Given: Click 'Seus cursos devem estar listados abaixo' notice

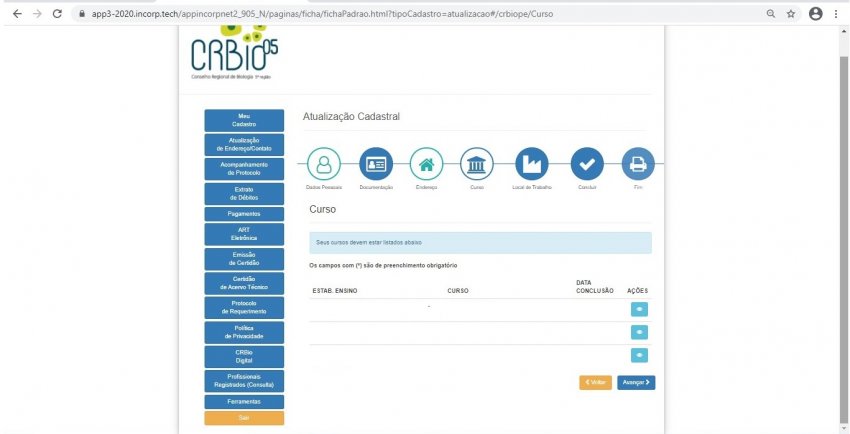Looking at the screenshot, I should pyautogui.click(x=480, y=243).
